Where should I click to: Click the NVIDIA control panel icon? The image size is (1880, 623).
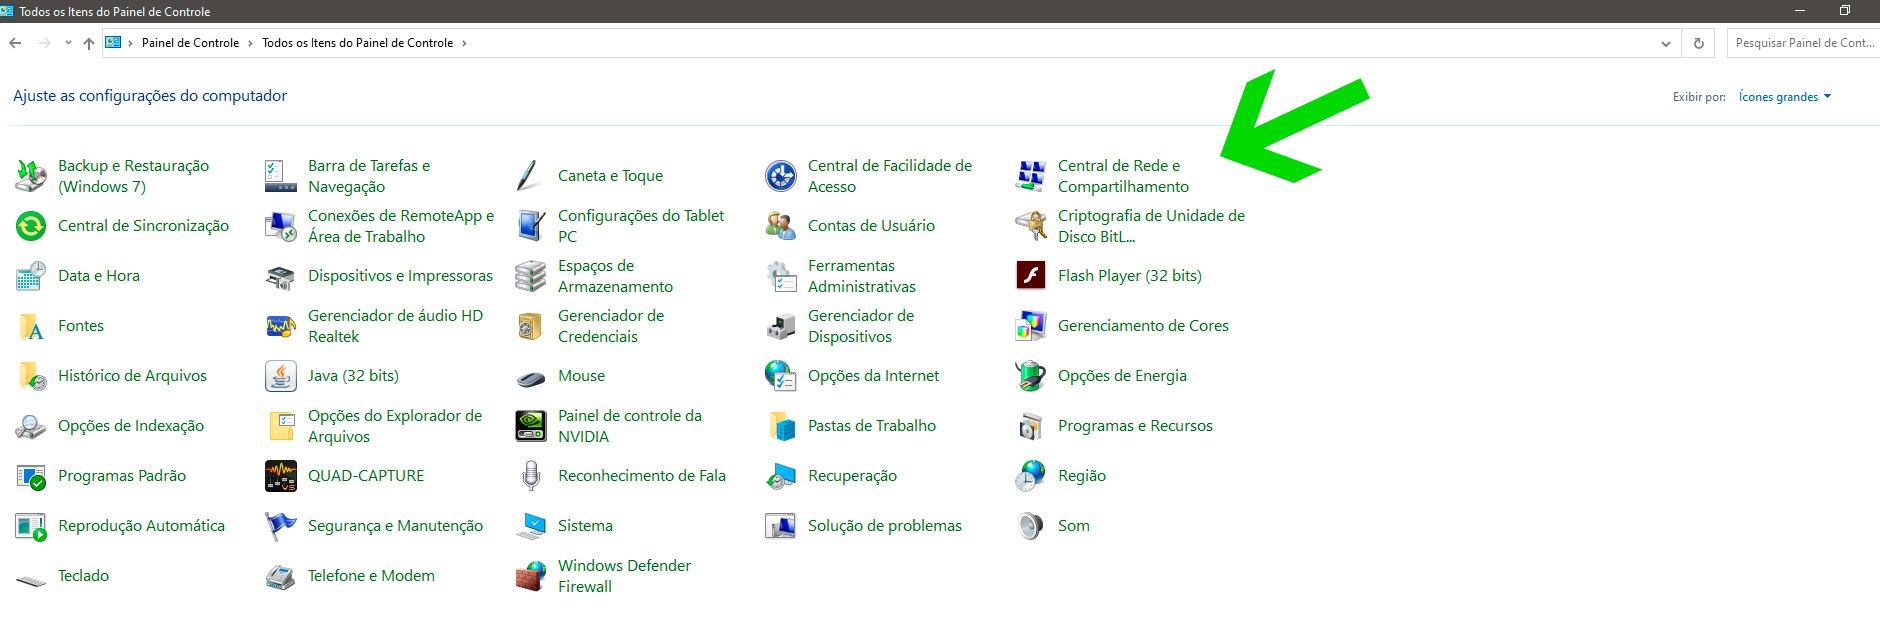530,426
